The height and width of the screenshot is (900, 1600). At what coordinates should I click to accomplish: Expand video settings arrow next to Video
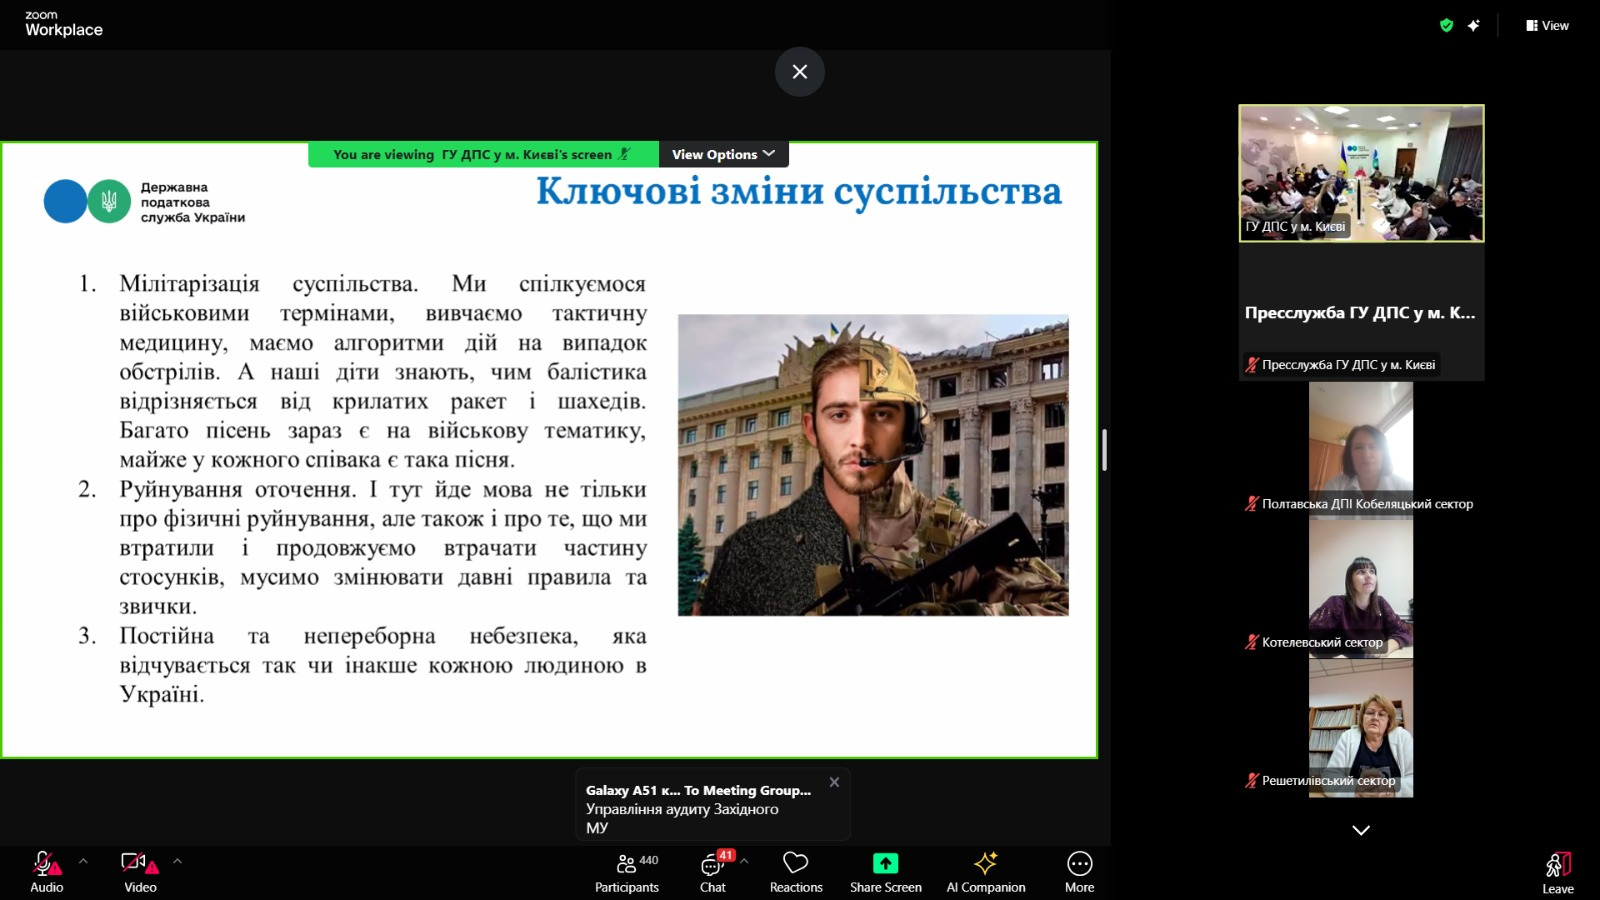tap(177, 861)
